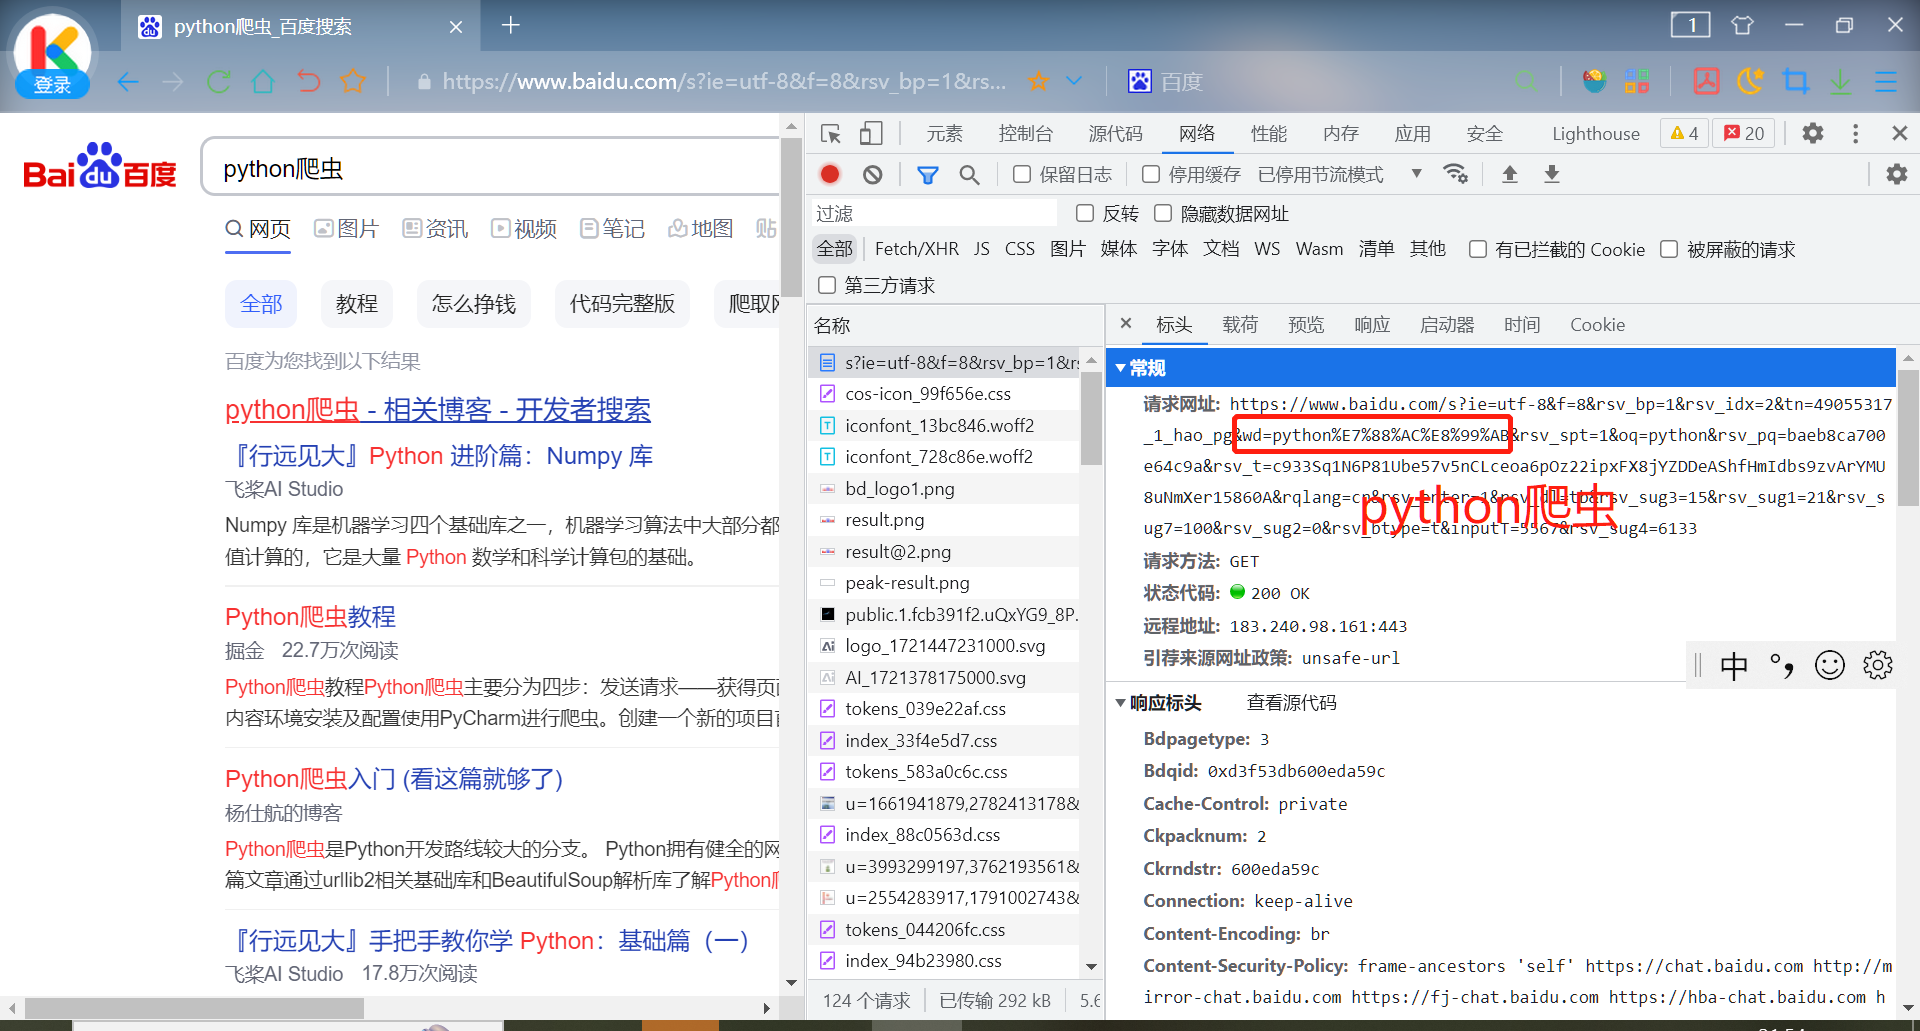This screenshot has width=1920, height=1031.
Task: Clear the network log icon
Action: 873,174
